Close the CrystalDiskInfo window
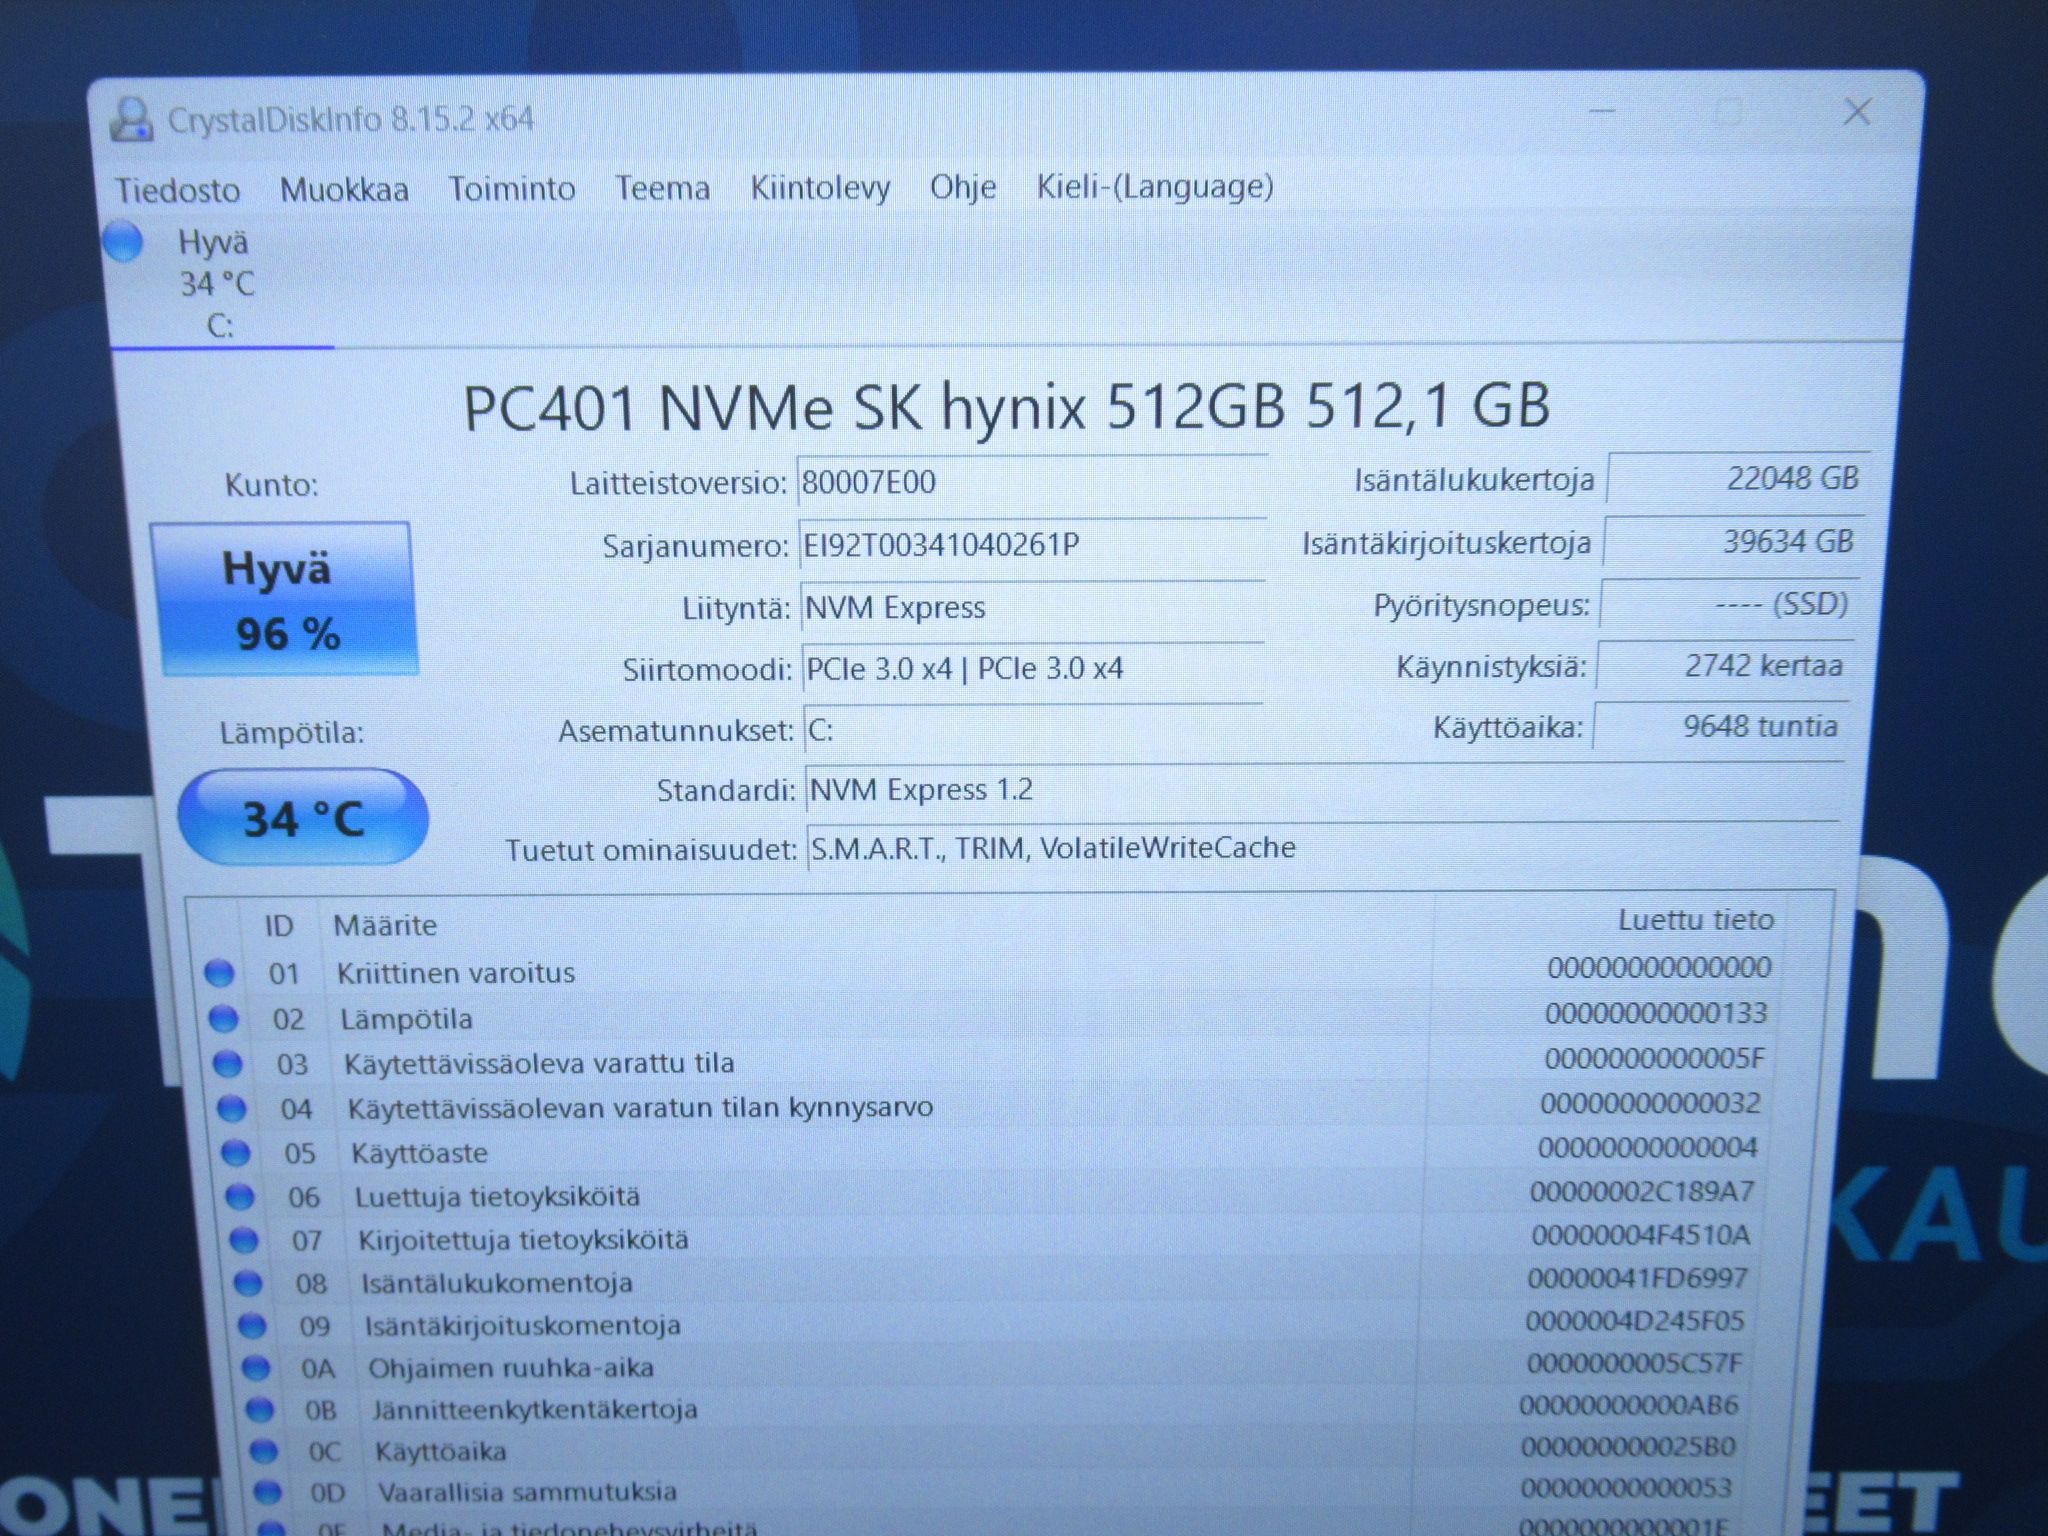 click(x=1857, y=111)
